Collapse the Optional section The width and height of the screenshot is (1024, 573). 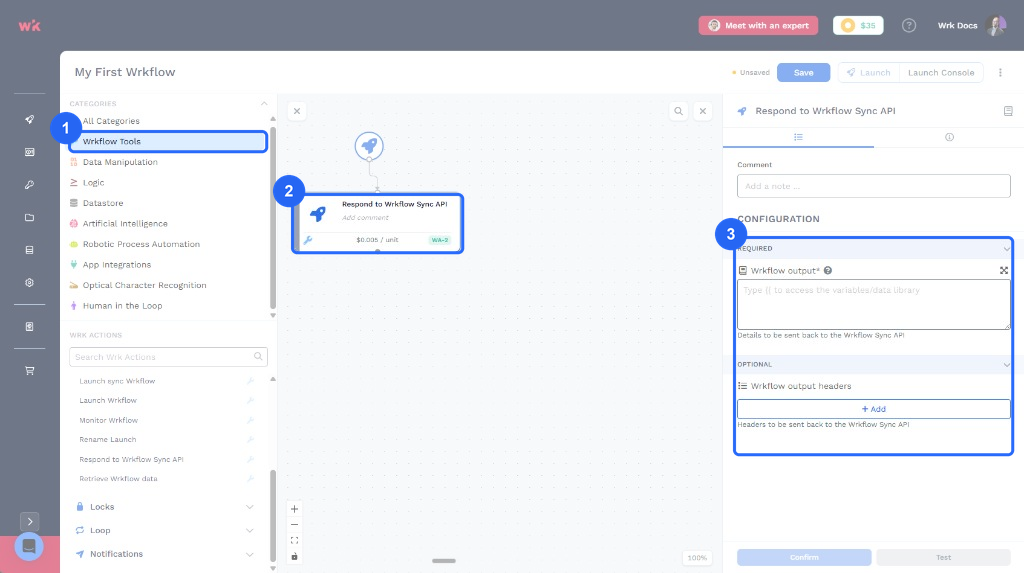(1006, 365)
